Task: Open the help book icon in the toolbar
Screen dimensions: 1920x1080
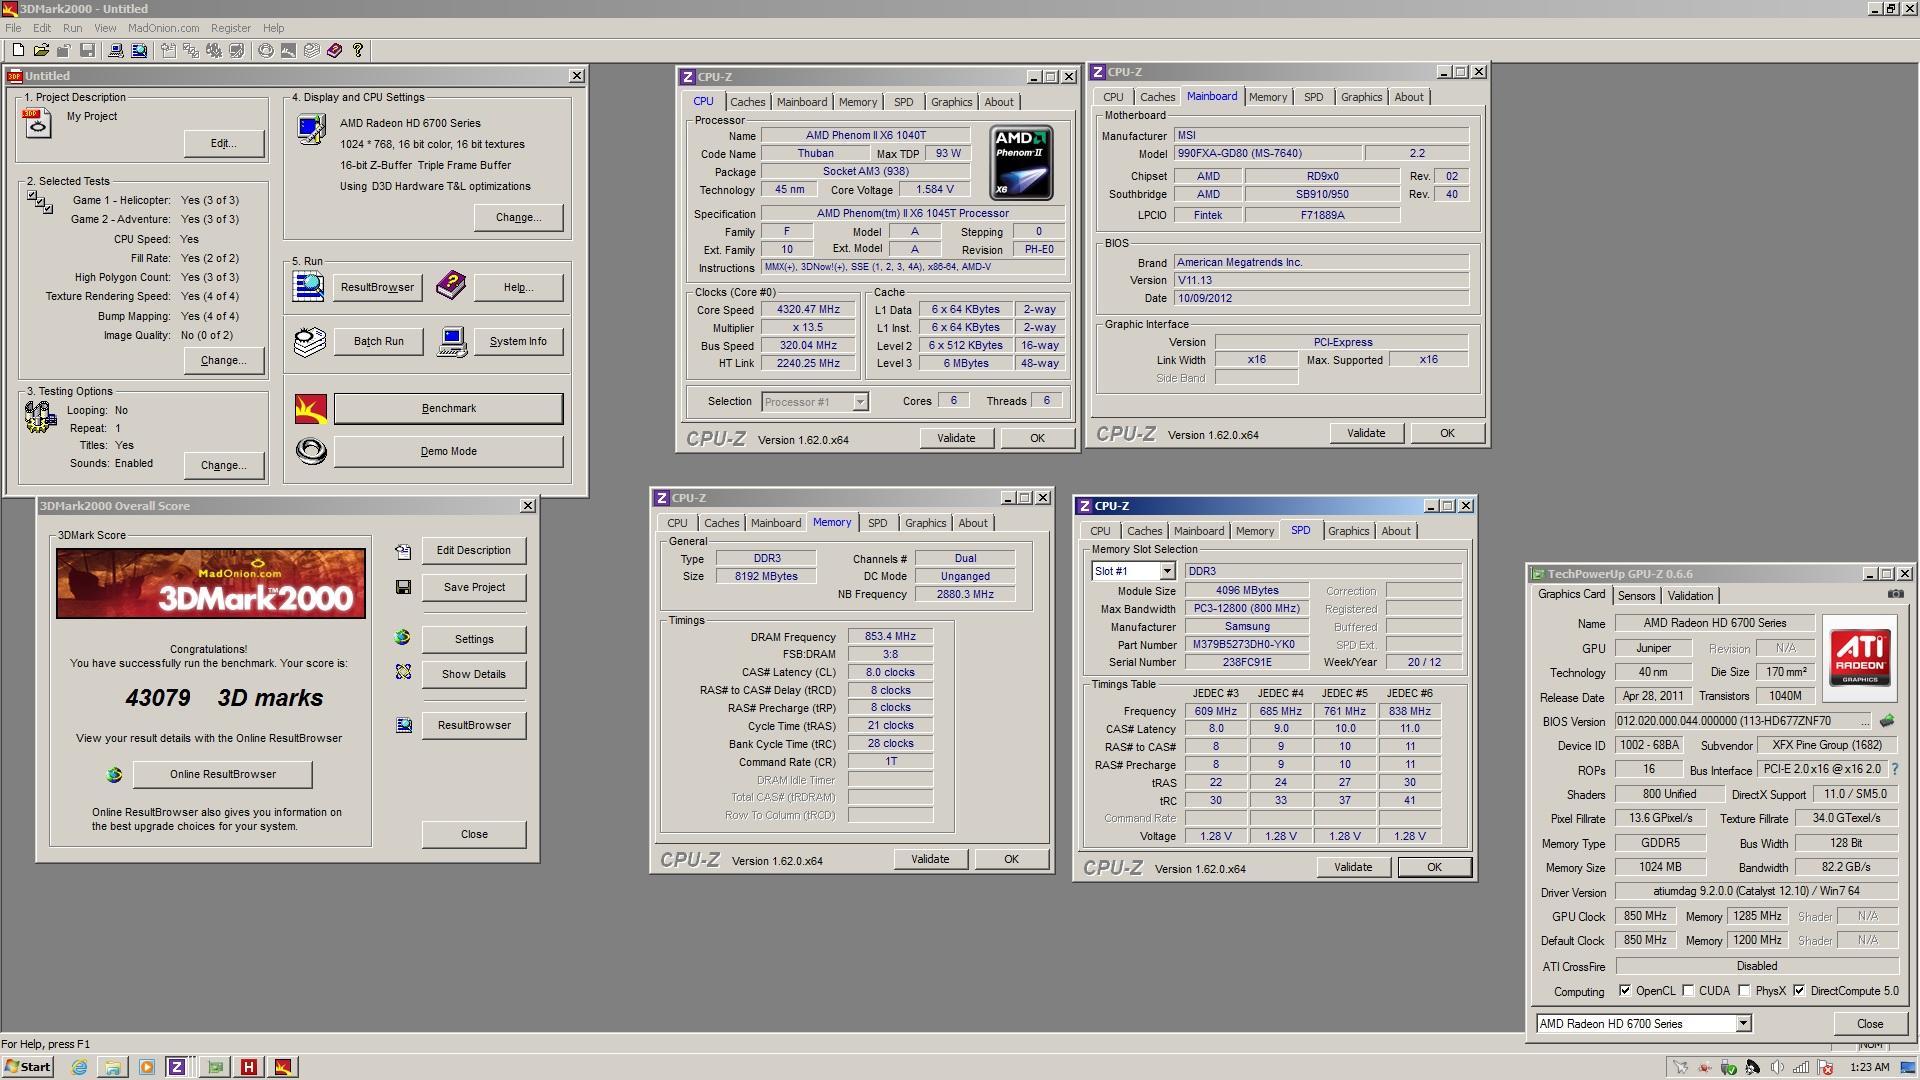Action: click(335, 50)
